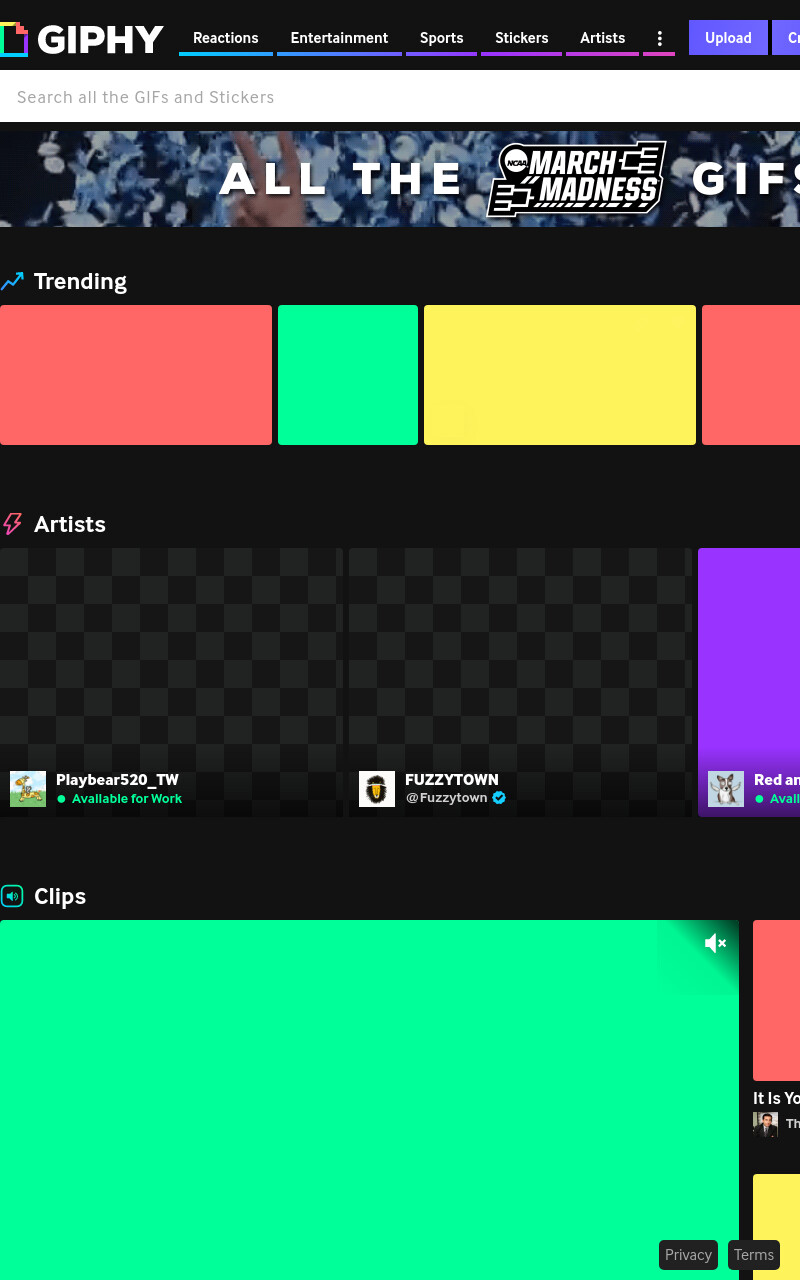Screen dimensions: 800x1280
Task: Click the Artists lightning bolt icon
Action: pos(12,524)
